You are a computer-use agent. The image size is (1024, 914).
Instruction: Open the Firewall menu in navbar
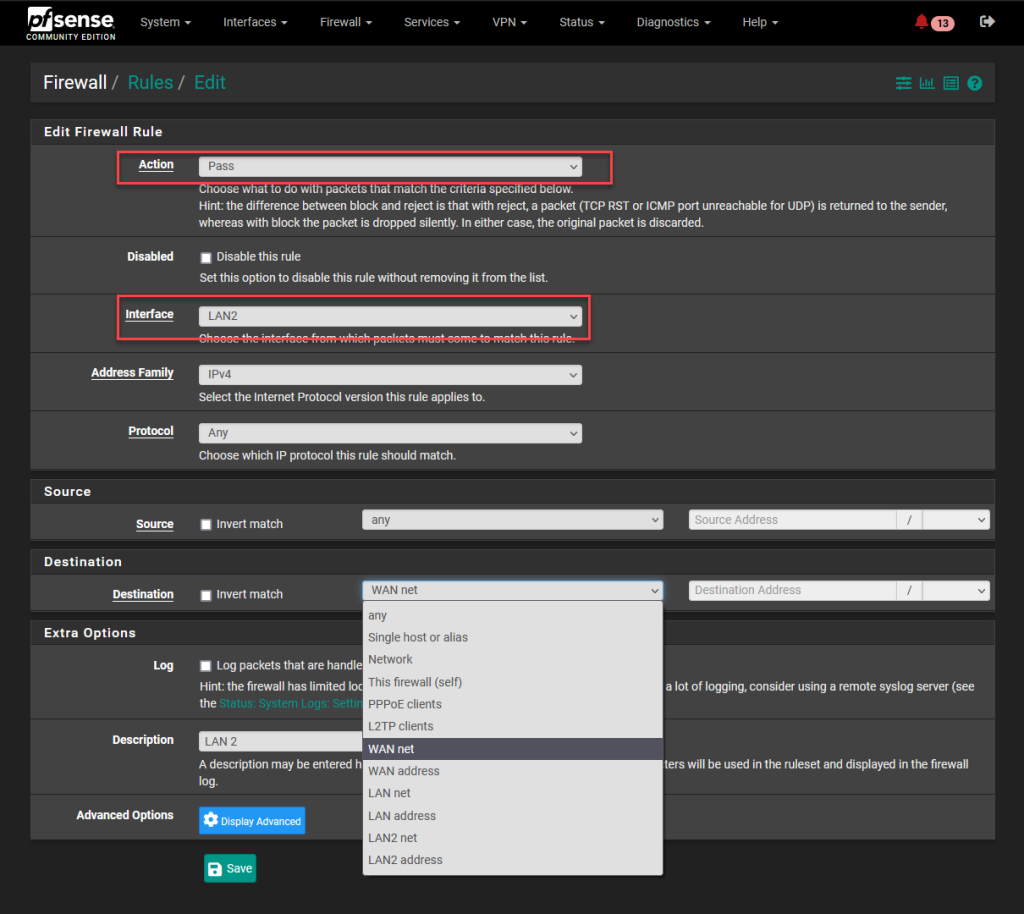[x=346, y=22]
